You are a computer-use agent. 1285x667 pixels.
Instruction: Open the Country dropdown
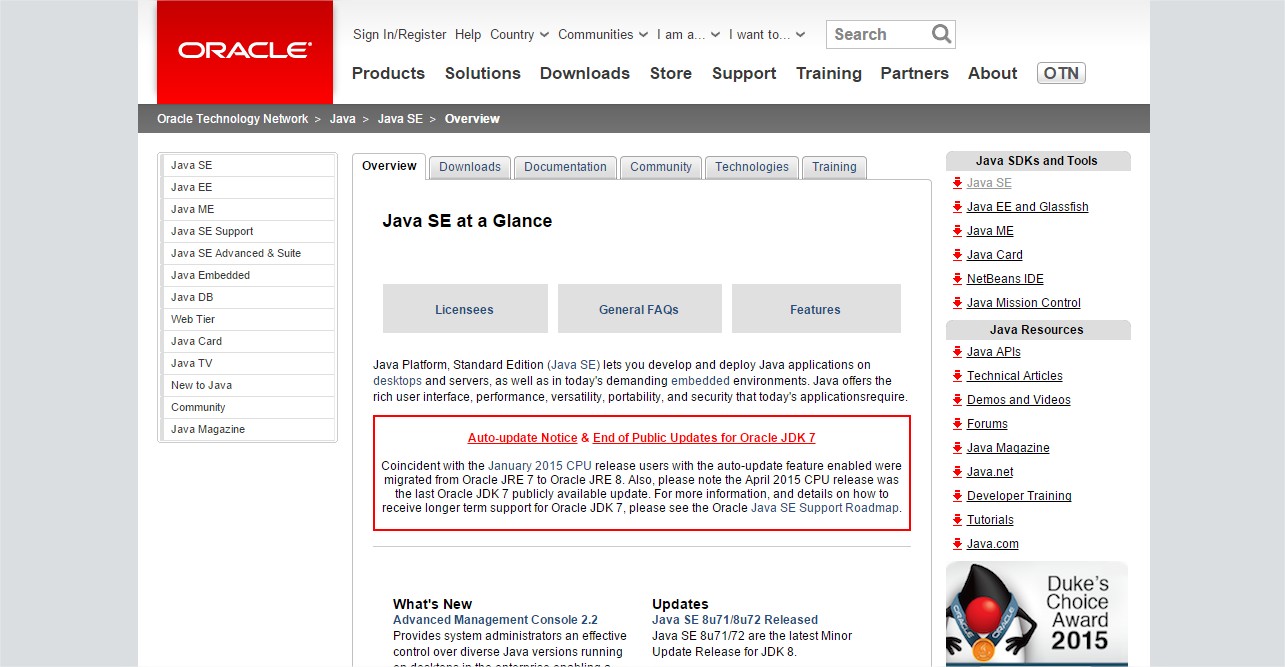(x=519, y=34)
